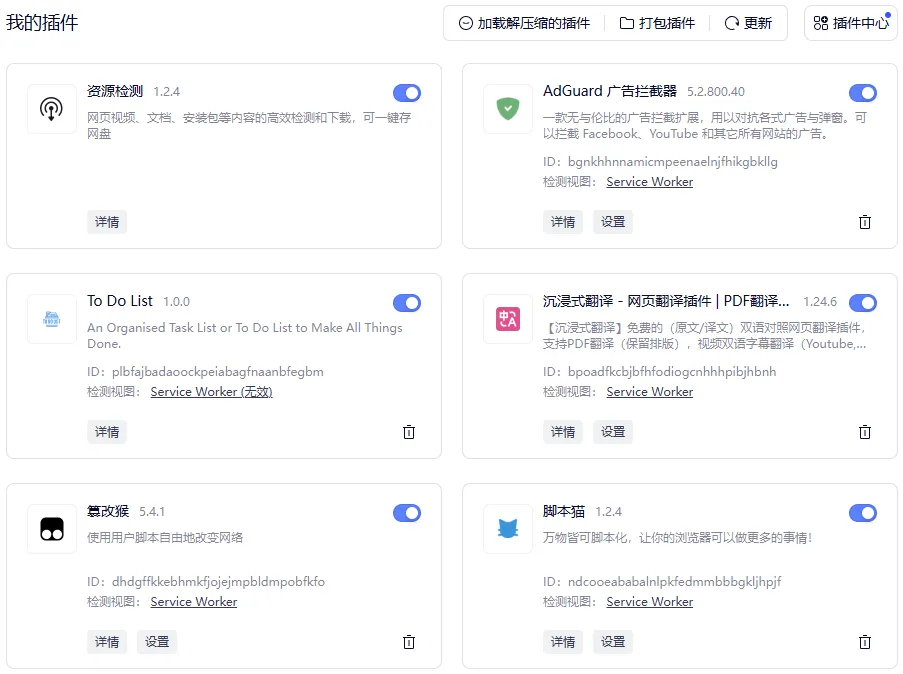This screenshot has width=903, height=674.
Task: Disable the 资源检测 extension toggle
Action: pyautogui.click(x=407, y=93)
